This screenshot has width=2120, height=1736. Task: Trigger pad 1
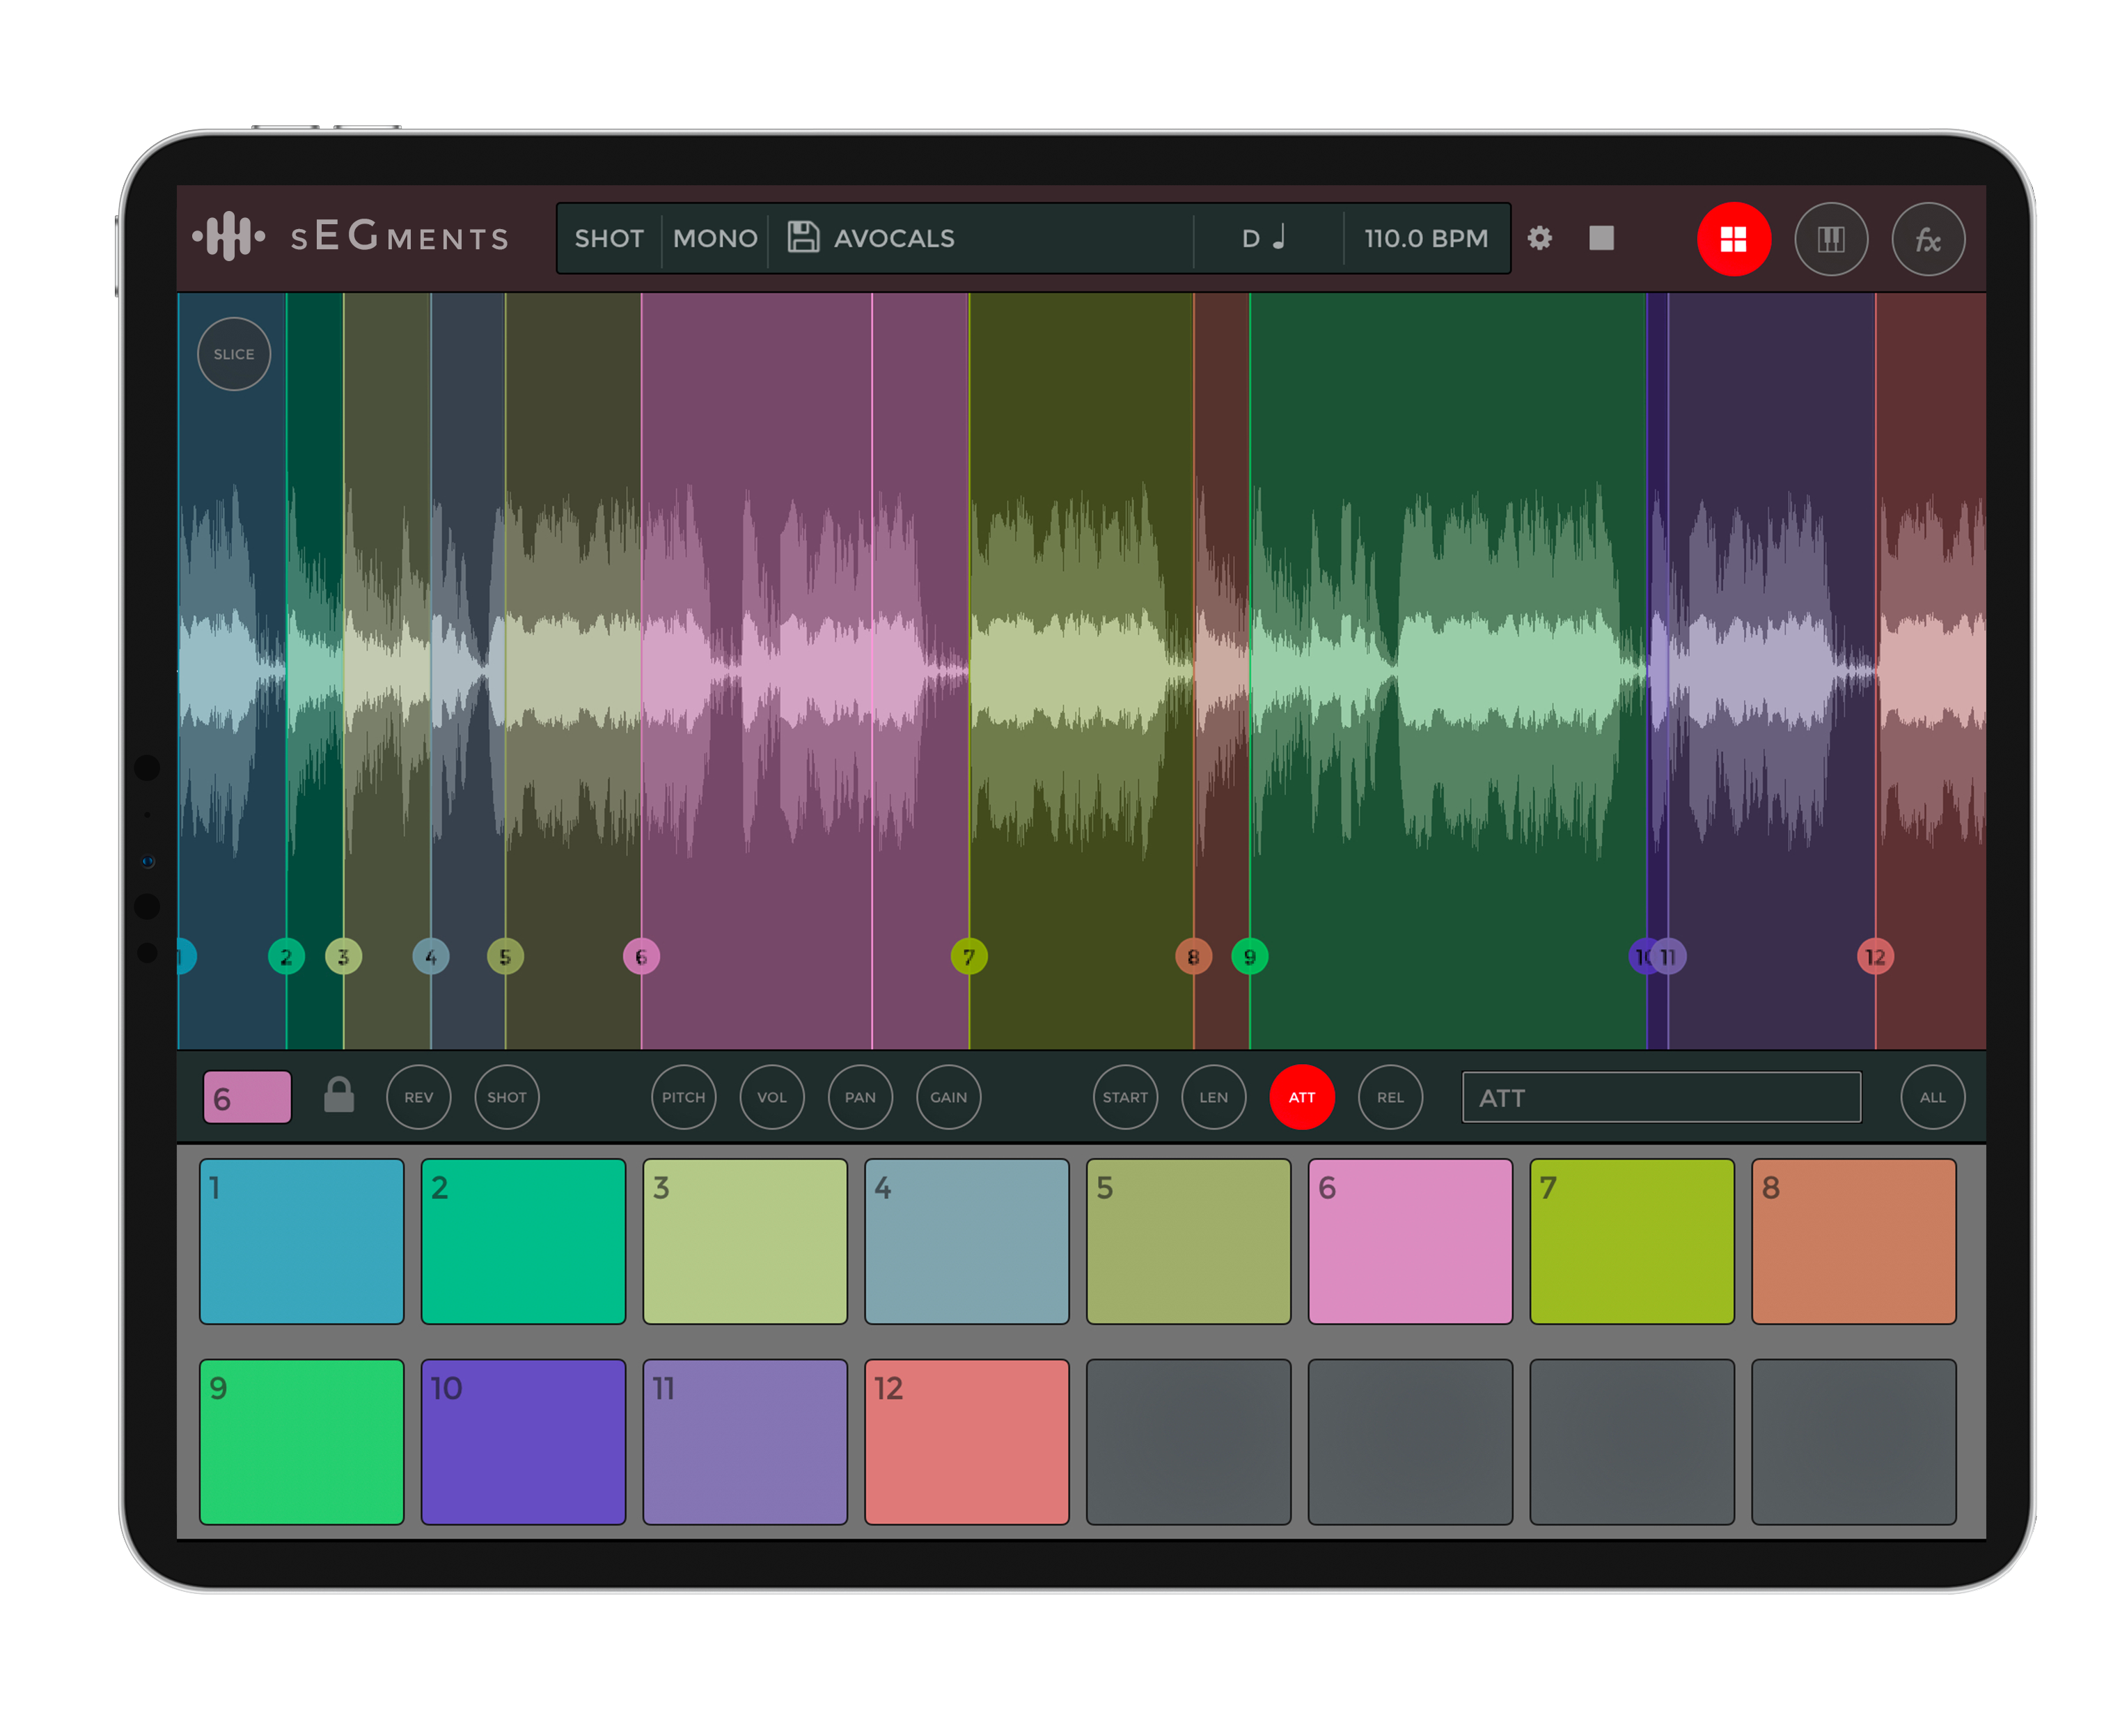pyautogui.click(x=301, y=1241)
